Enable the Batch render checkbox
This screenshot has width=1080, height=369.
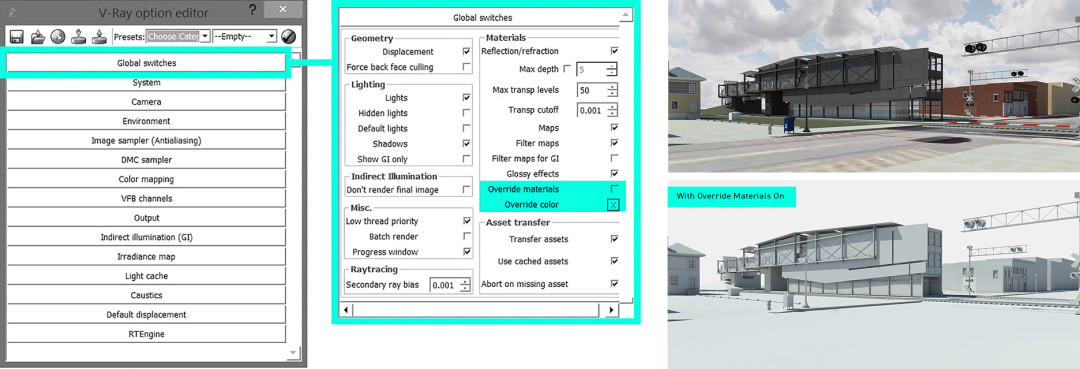tap(467, 236)
